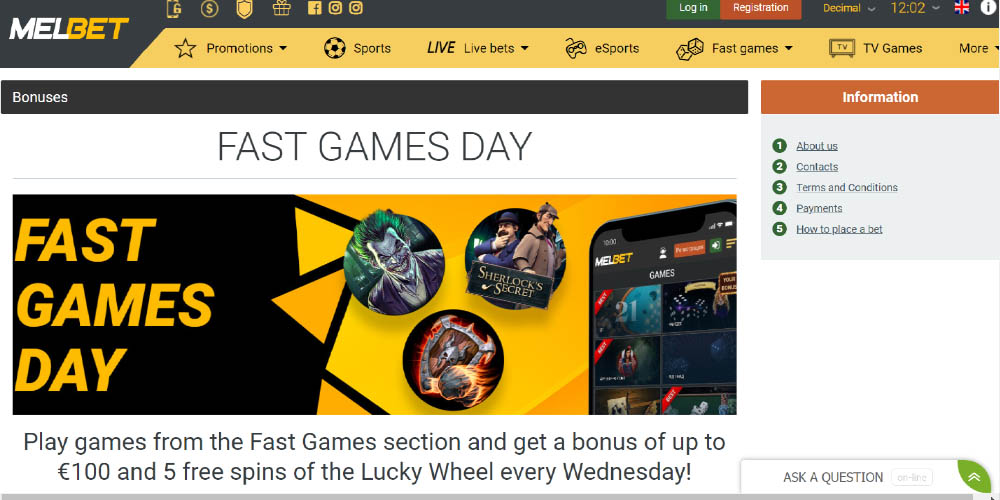Click the UK flag language icon
1000x500 pixels.
pos(962,8)
